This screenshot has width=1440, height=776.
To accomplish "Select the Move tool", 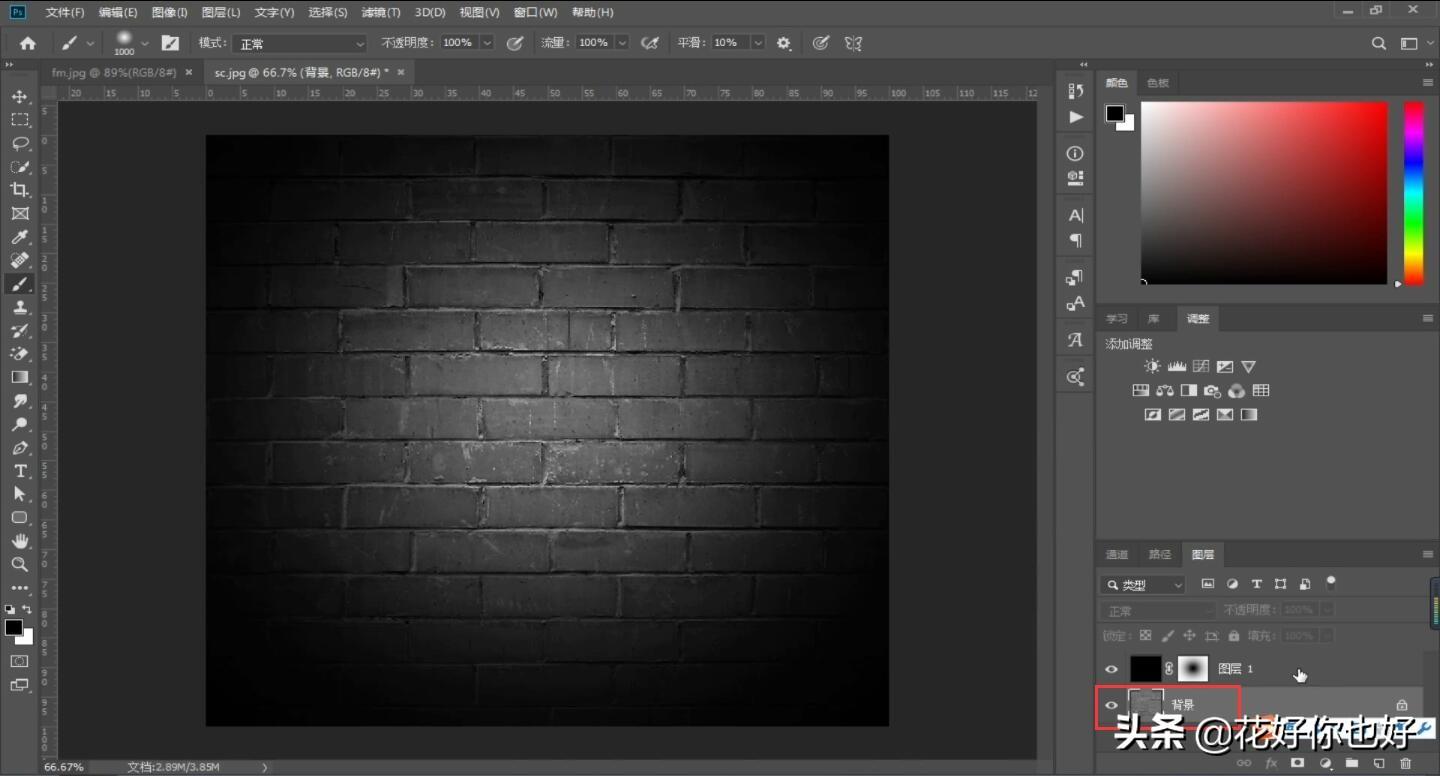I will click(19, 97).
